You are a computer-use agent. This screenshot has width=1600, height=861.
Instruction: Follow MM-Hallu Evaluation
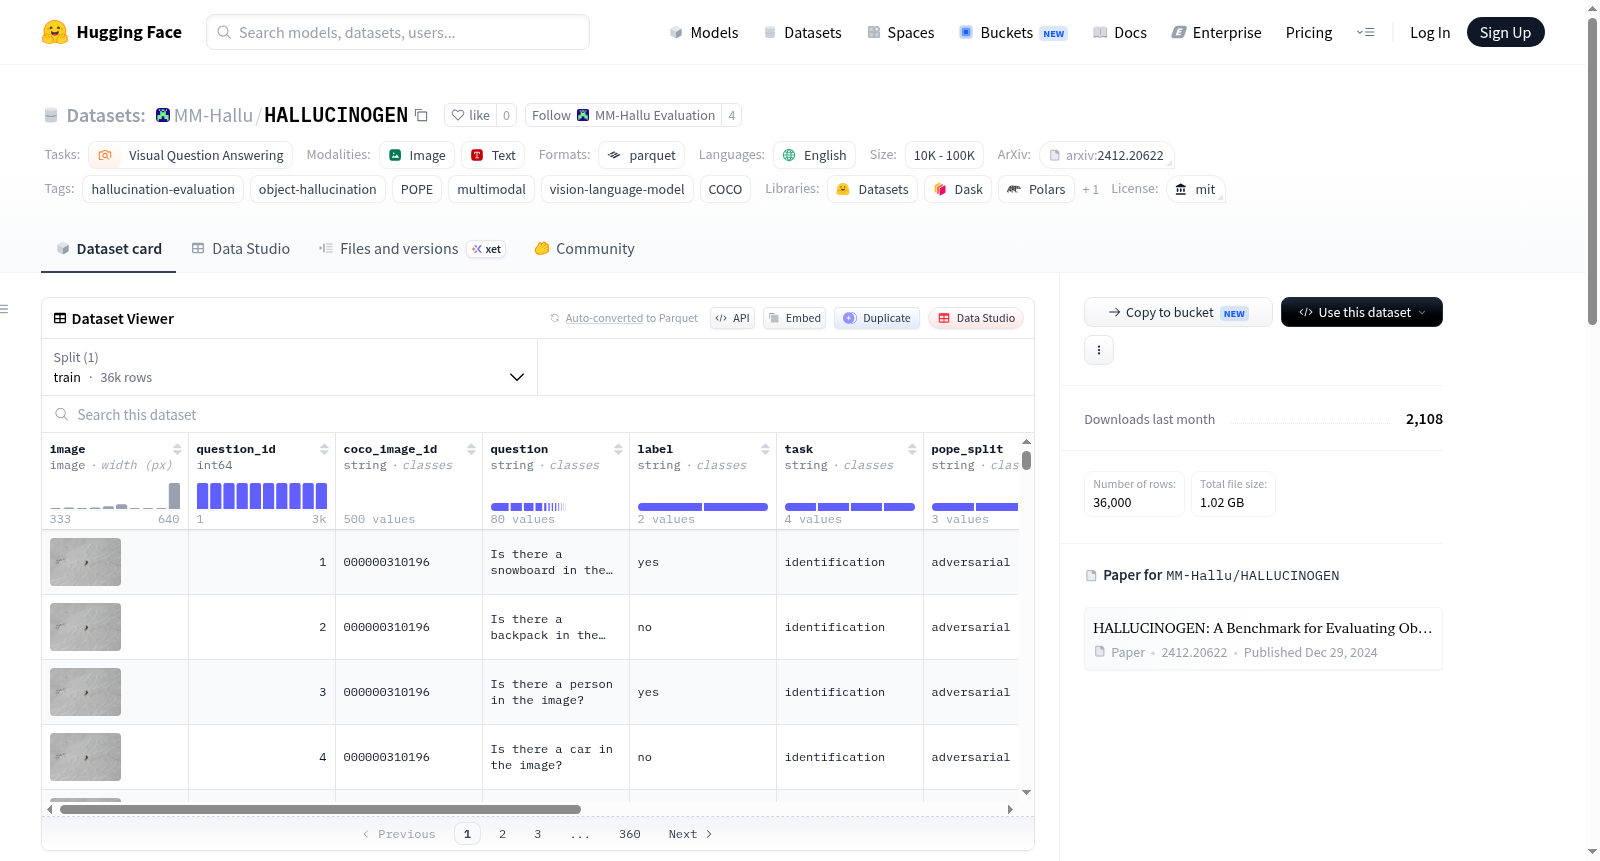pos(624,116)
